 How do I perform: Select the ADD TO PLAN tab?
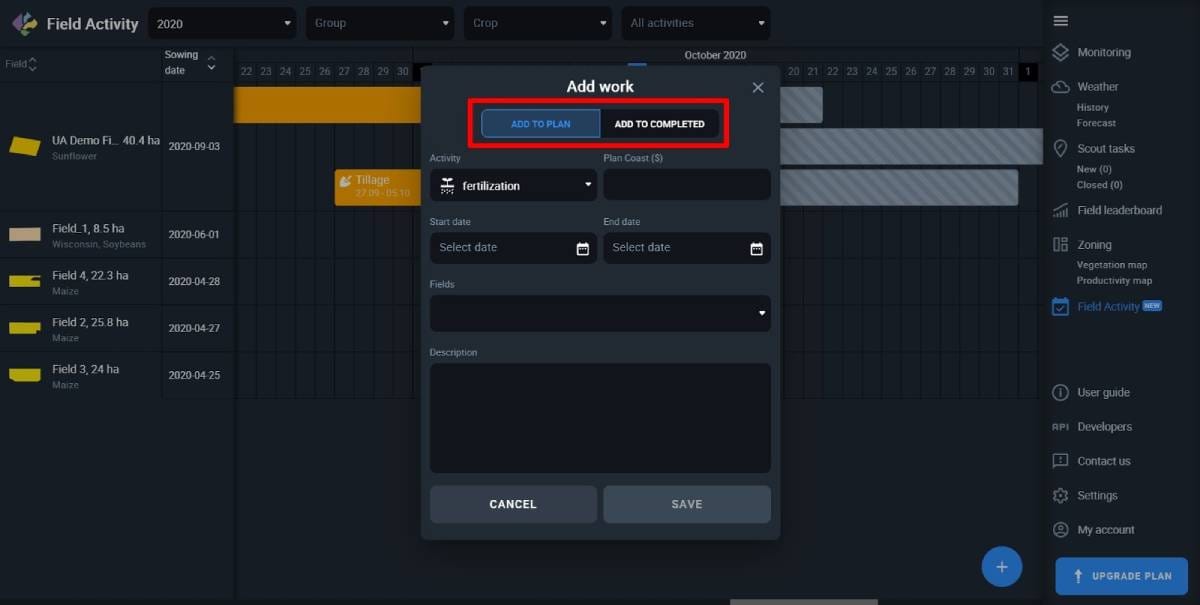(x=539, y=124)
